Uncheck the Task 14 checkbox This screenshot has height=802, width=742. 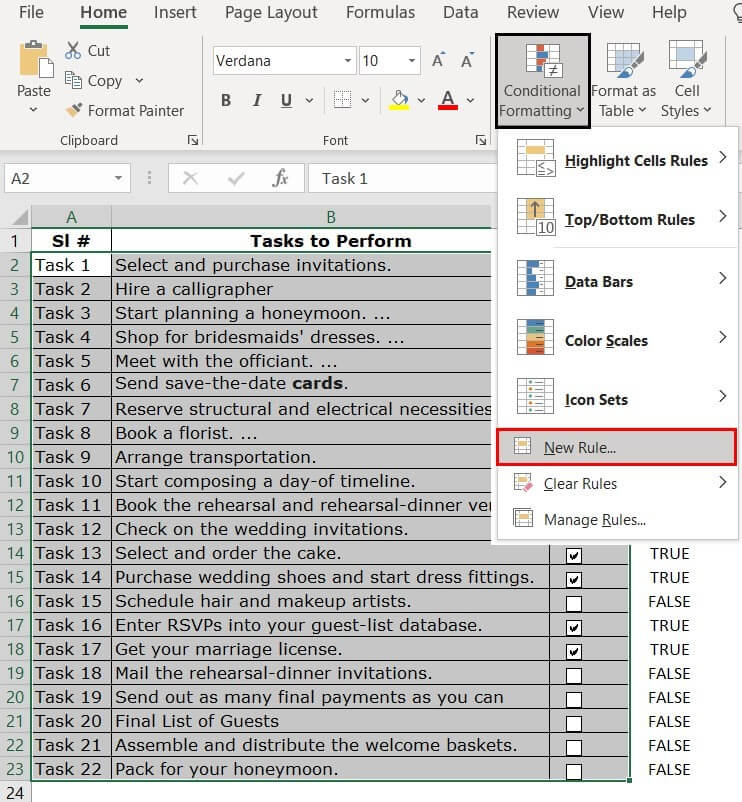click(x=574, y=579)
